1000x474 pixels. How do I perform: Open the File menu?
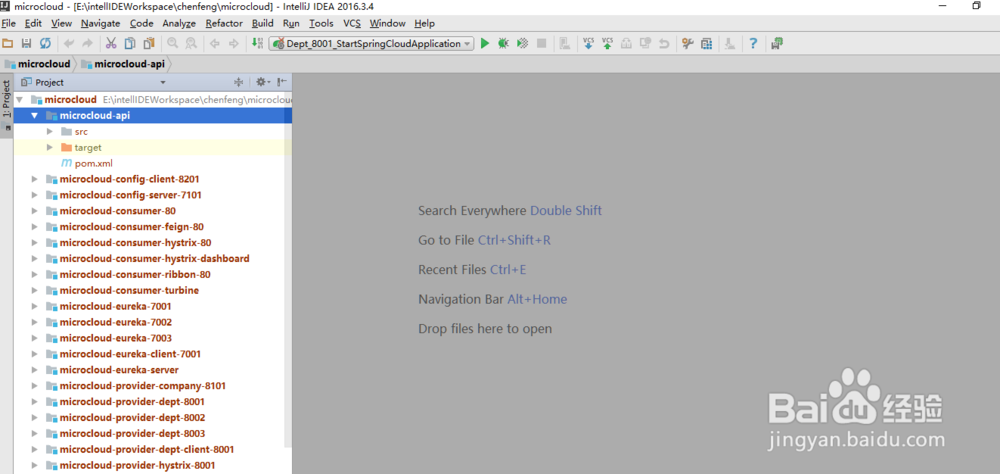click(x=9, y=24)
